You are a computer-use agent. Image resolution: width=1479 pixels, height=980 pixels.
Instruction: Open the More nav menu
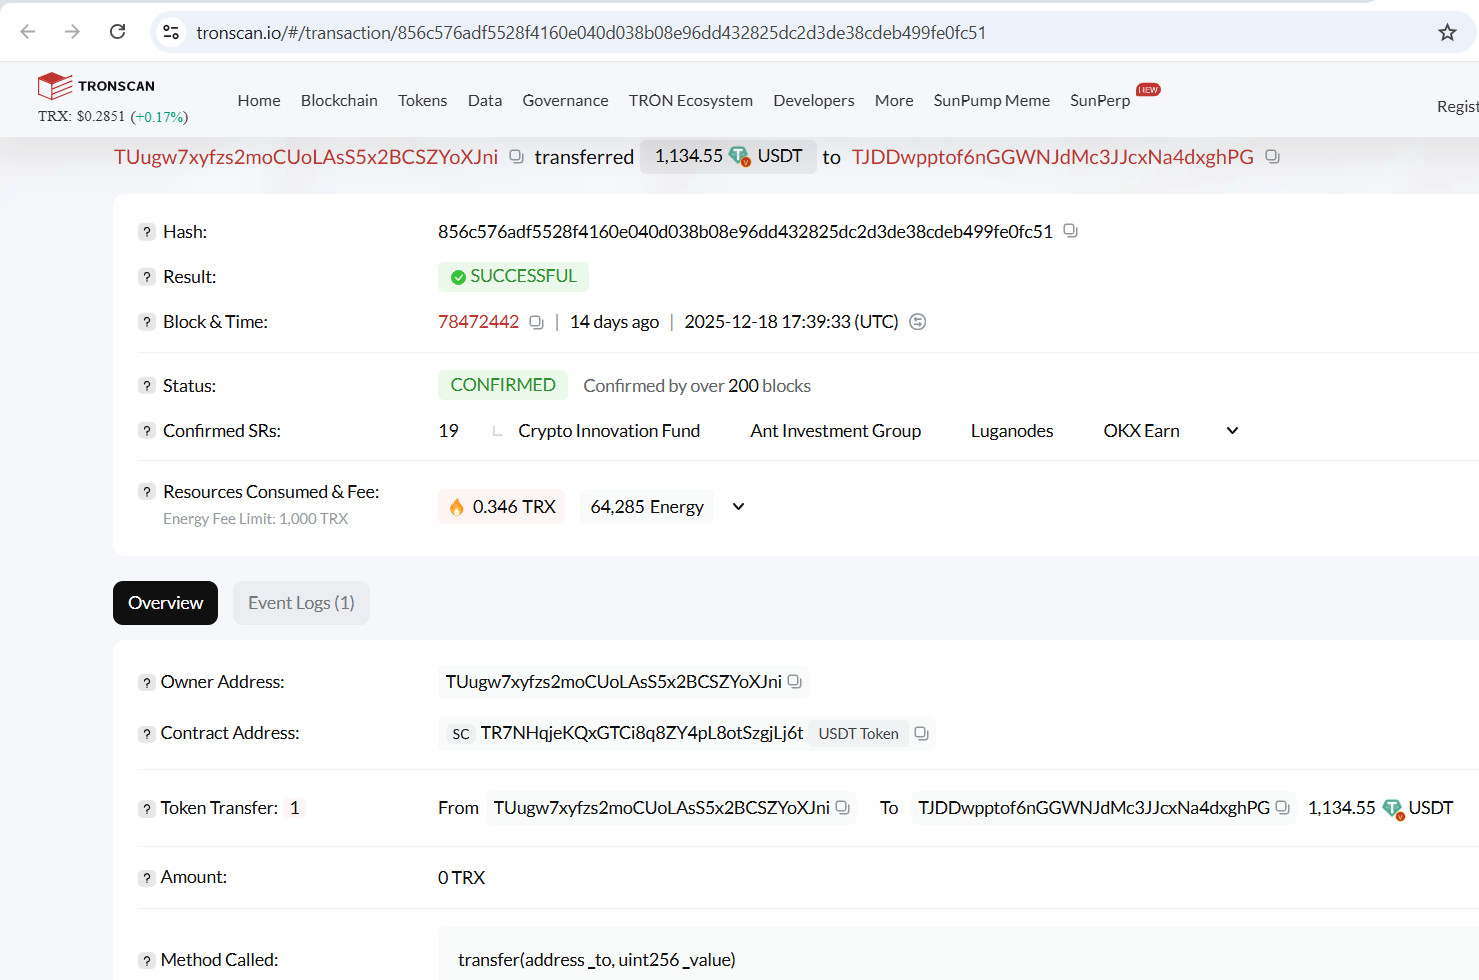point(894,100)
